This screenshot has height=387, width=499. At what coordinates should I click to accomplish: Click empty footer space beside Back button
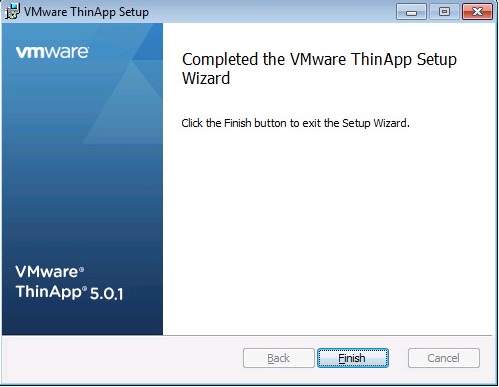122,358
